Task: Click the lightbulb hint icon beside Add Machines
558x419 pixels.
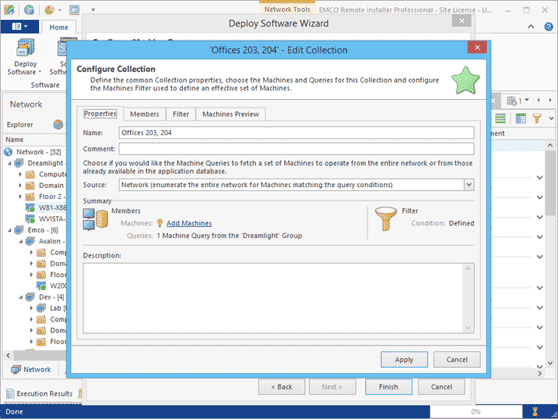Action: pyautogui.click(x=160, y=223)
